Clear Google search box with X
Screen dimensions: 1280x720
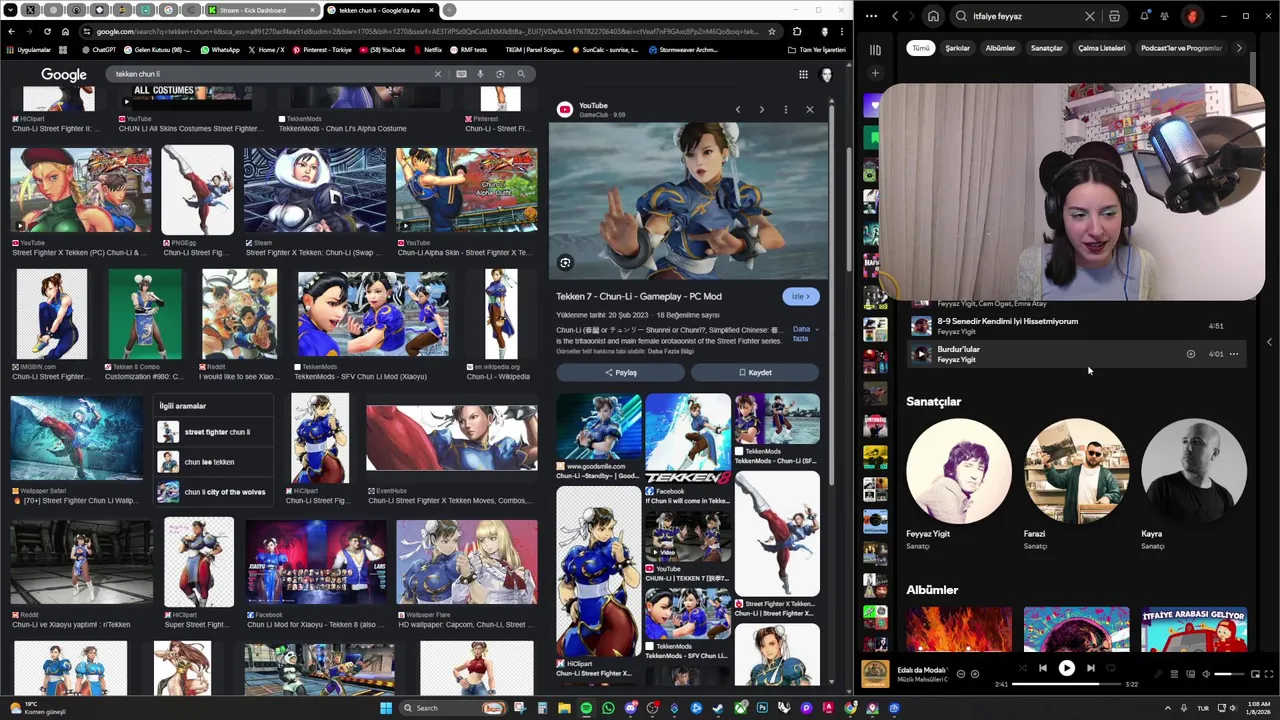[437, 74]
